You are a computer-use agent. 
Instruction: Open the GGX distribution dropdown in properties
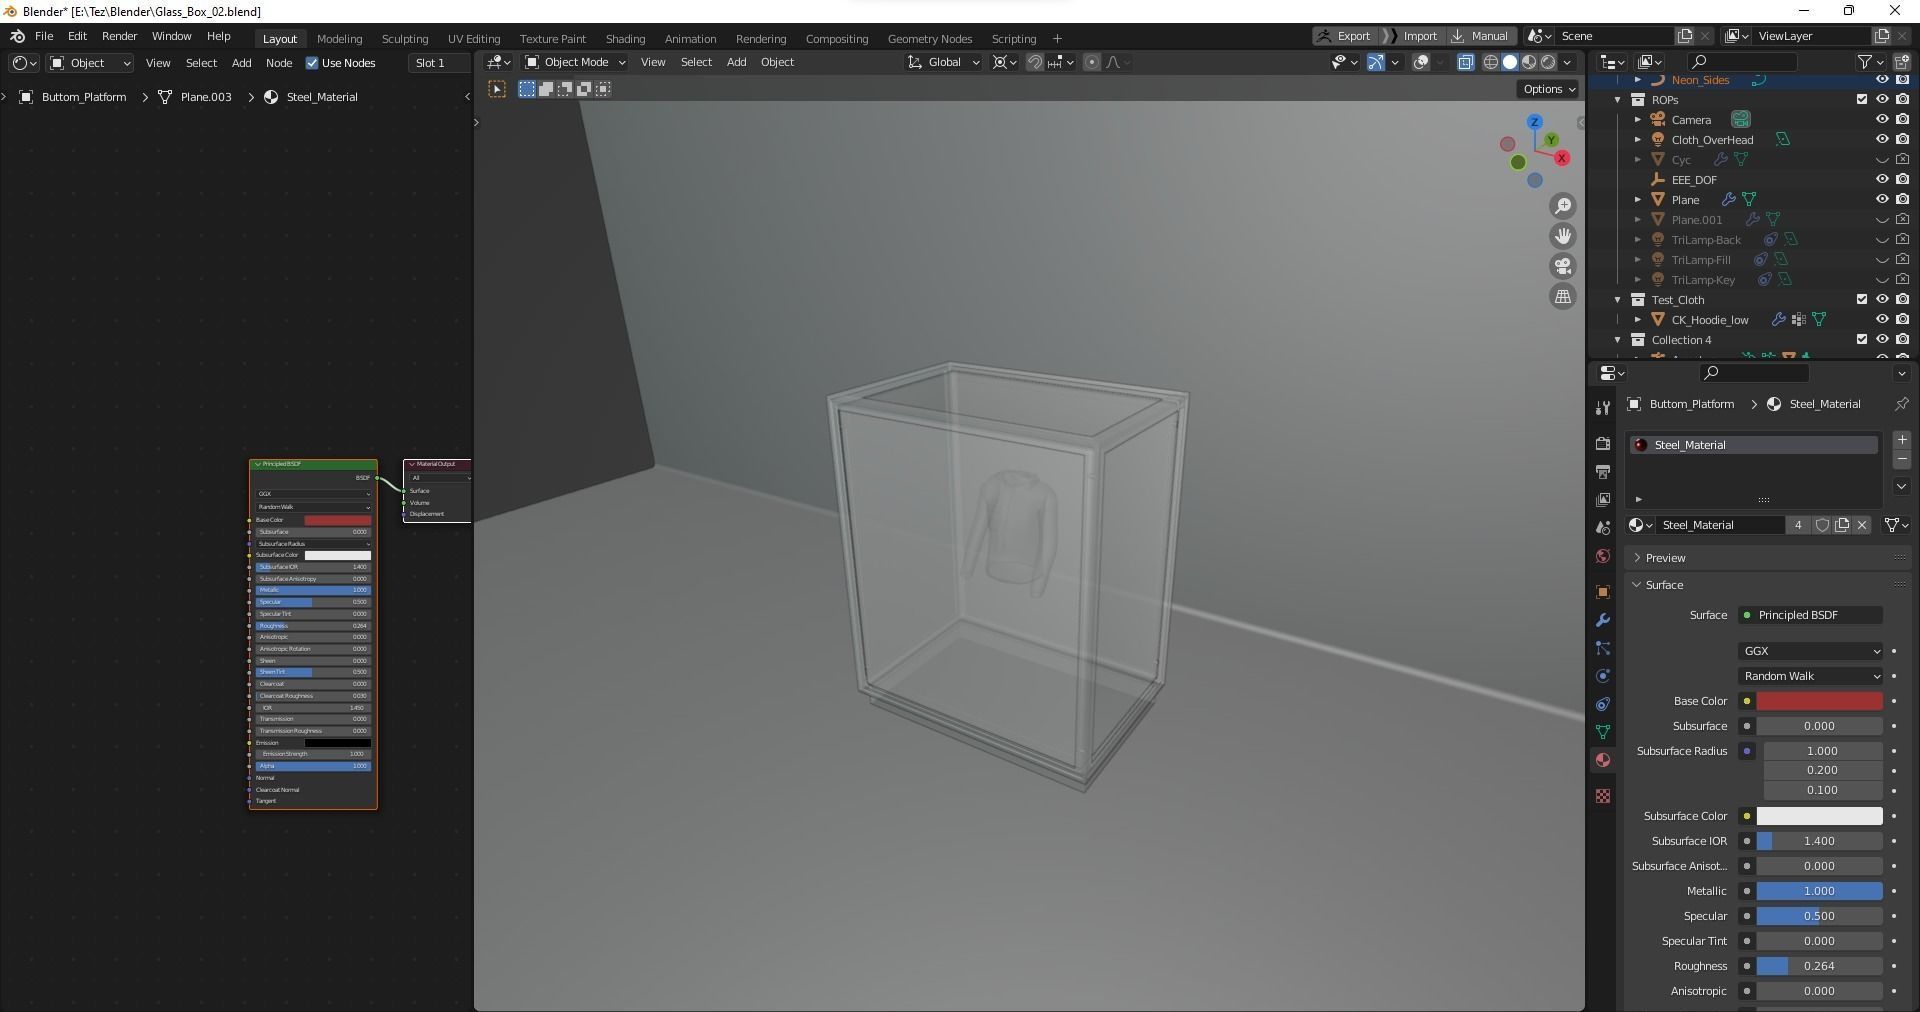tap(1810, 651)
